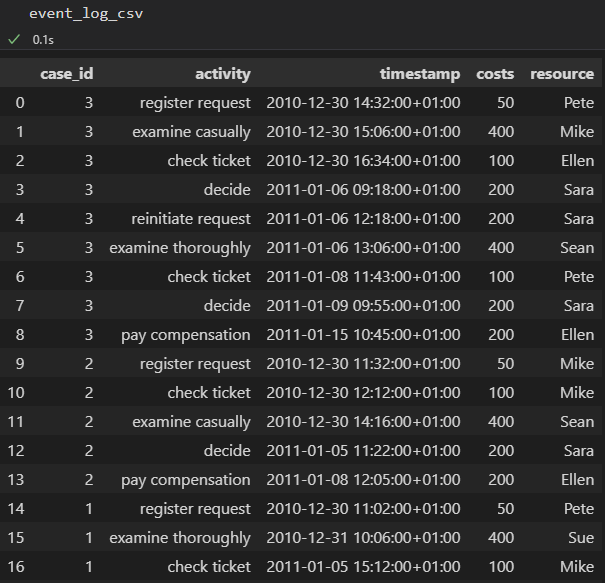The width and height of the screenshot is (605, 583).
Task: Click examine thoroughly in row 5
Action: (x=180, y=248)
